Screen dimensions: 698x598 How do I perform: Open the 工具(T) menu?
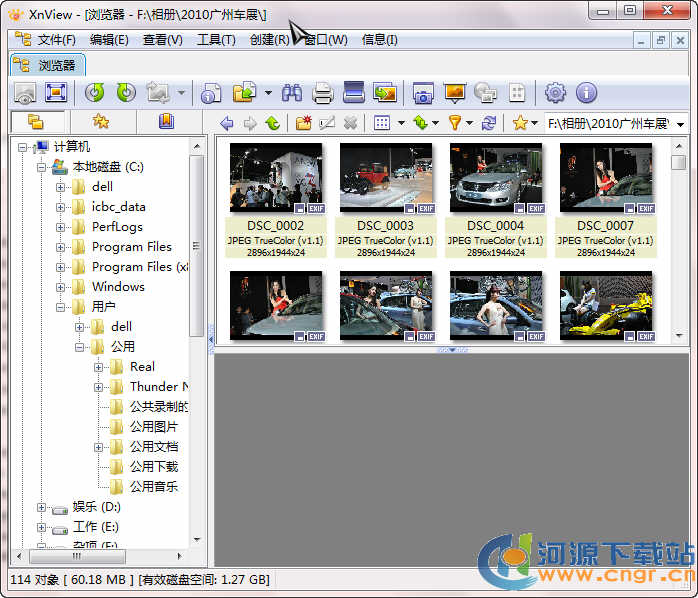[216, 40]
